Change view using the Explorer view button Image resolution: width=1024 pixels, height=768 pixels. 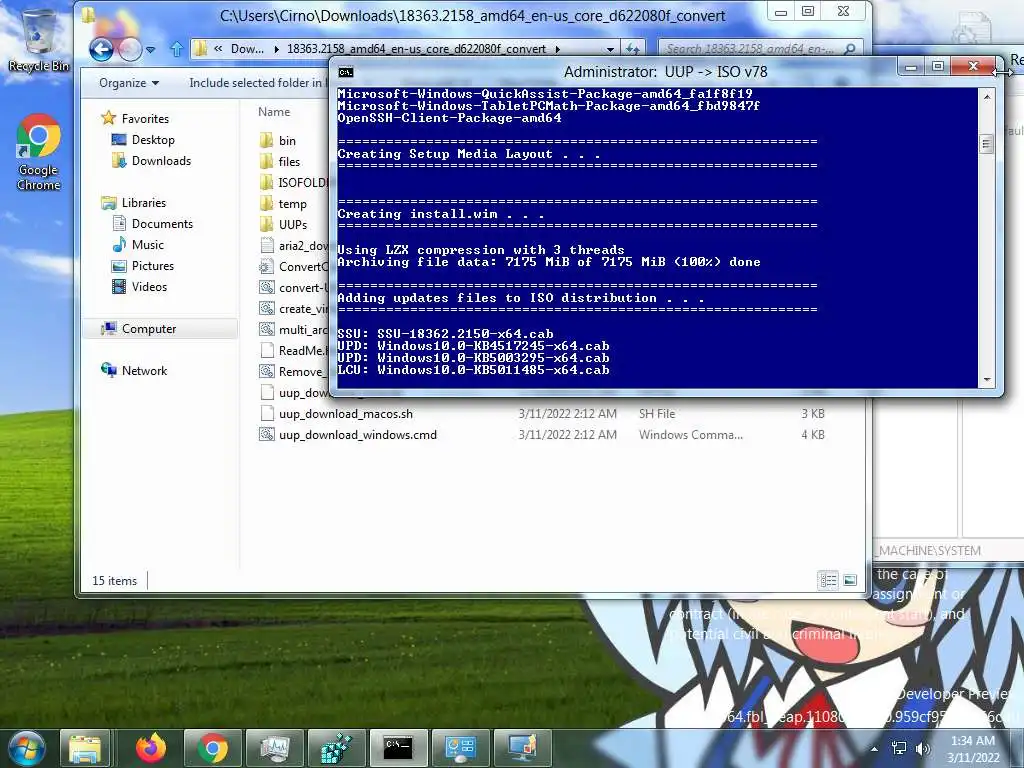click(828, 580)
